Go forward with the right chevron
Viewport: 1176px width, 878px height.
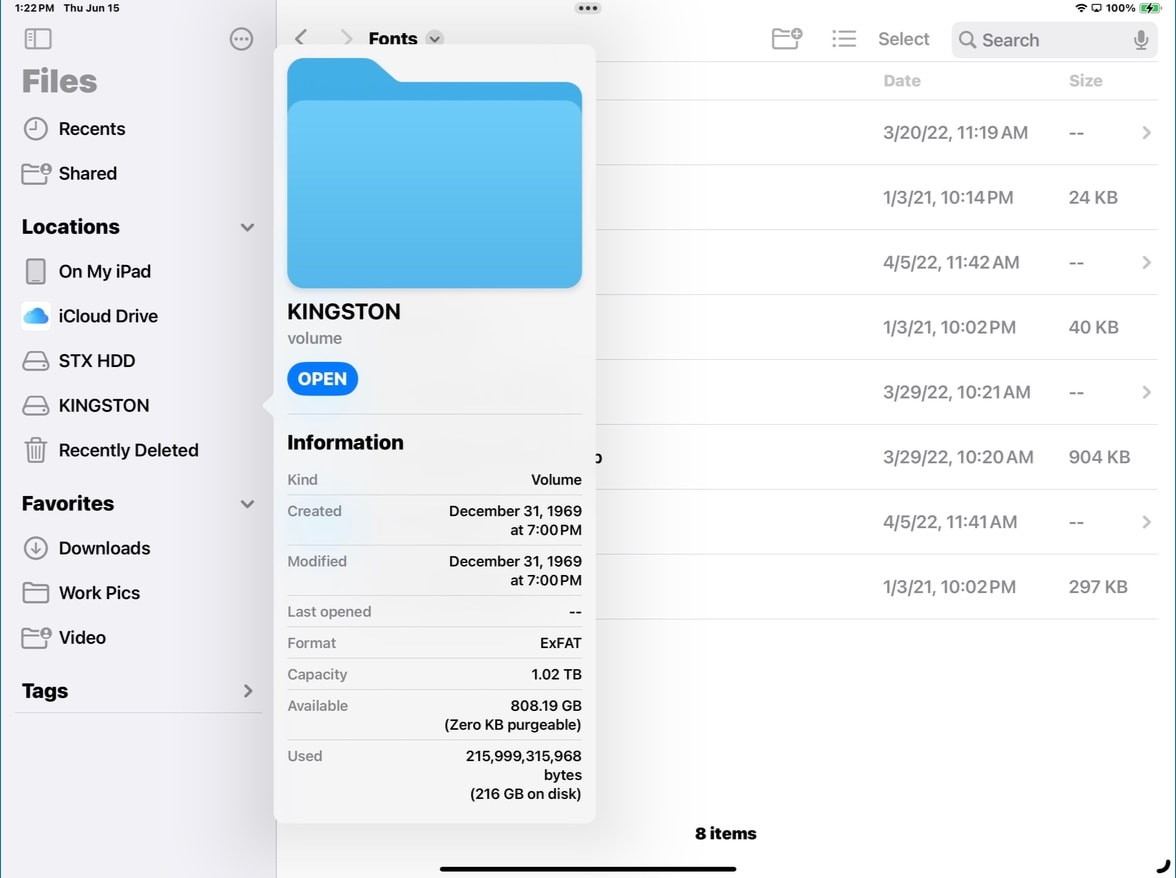tap(346, 37)
